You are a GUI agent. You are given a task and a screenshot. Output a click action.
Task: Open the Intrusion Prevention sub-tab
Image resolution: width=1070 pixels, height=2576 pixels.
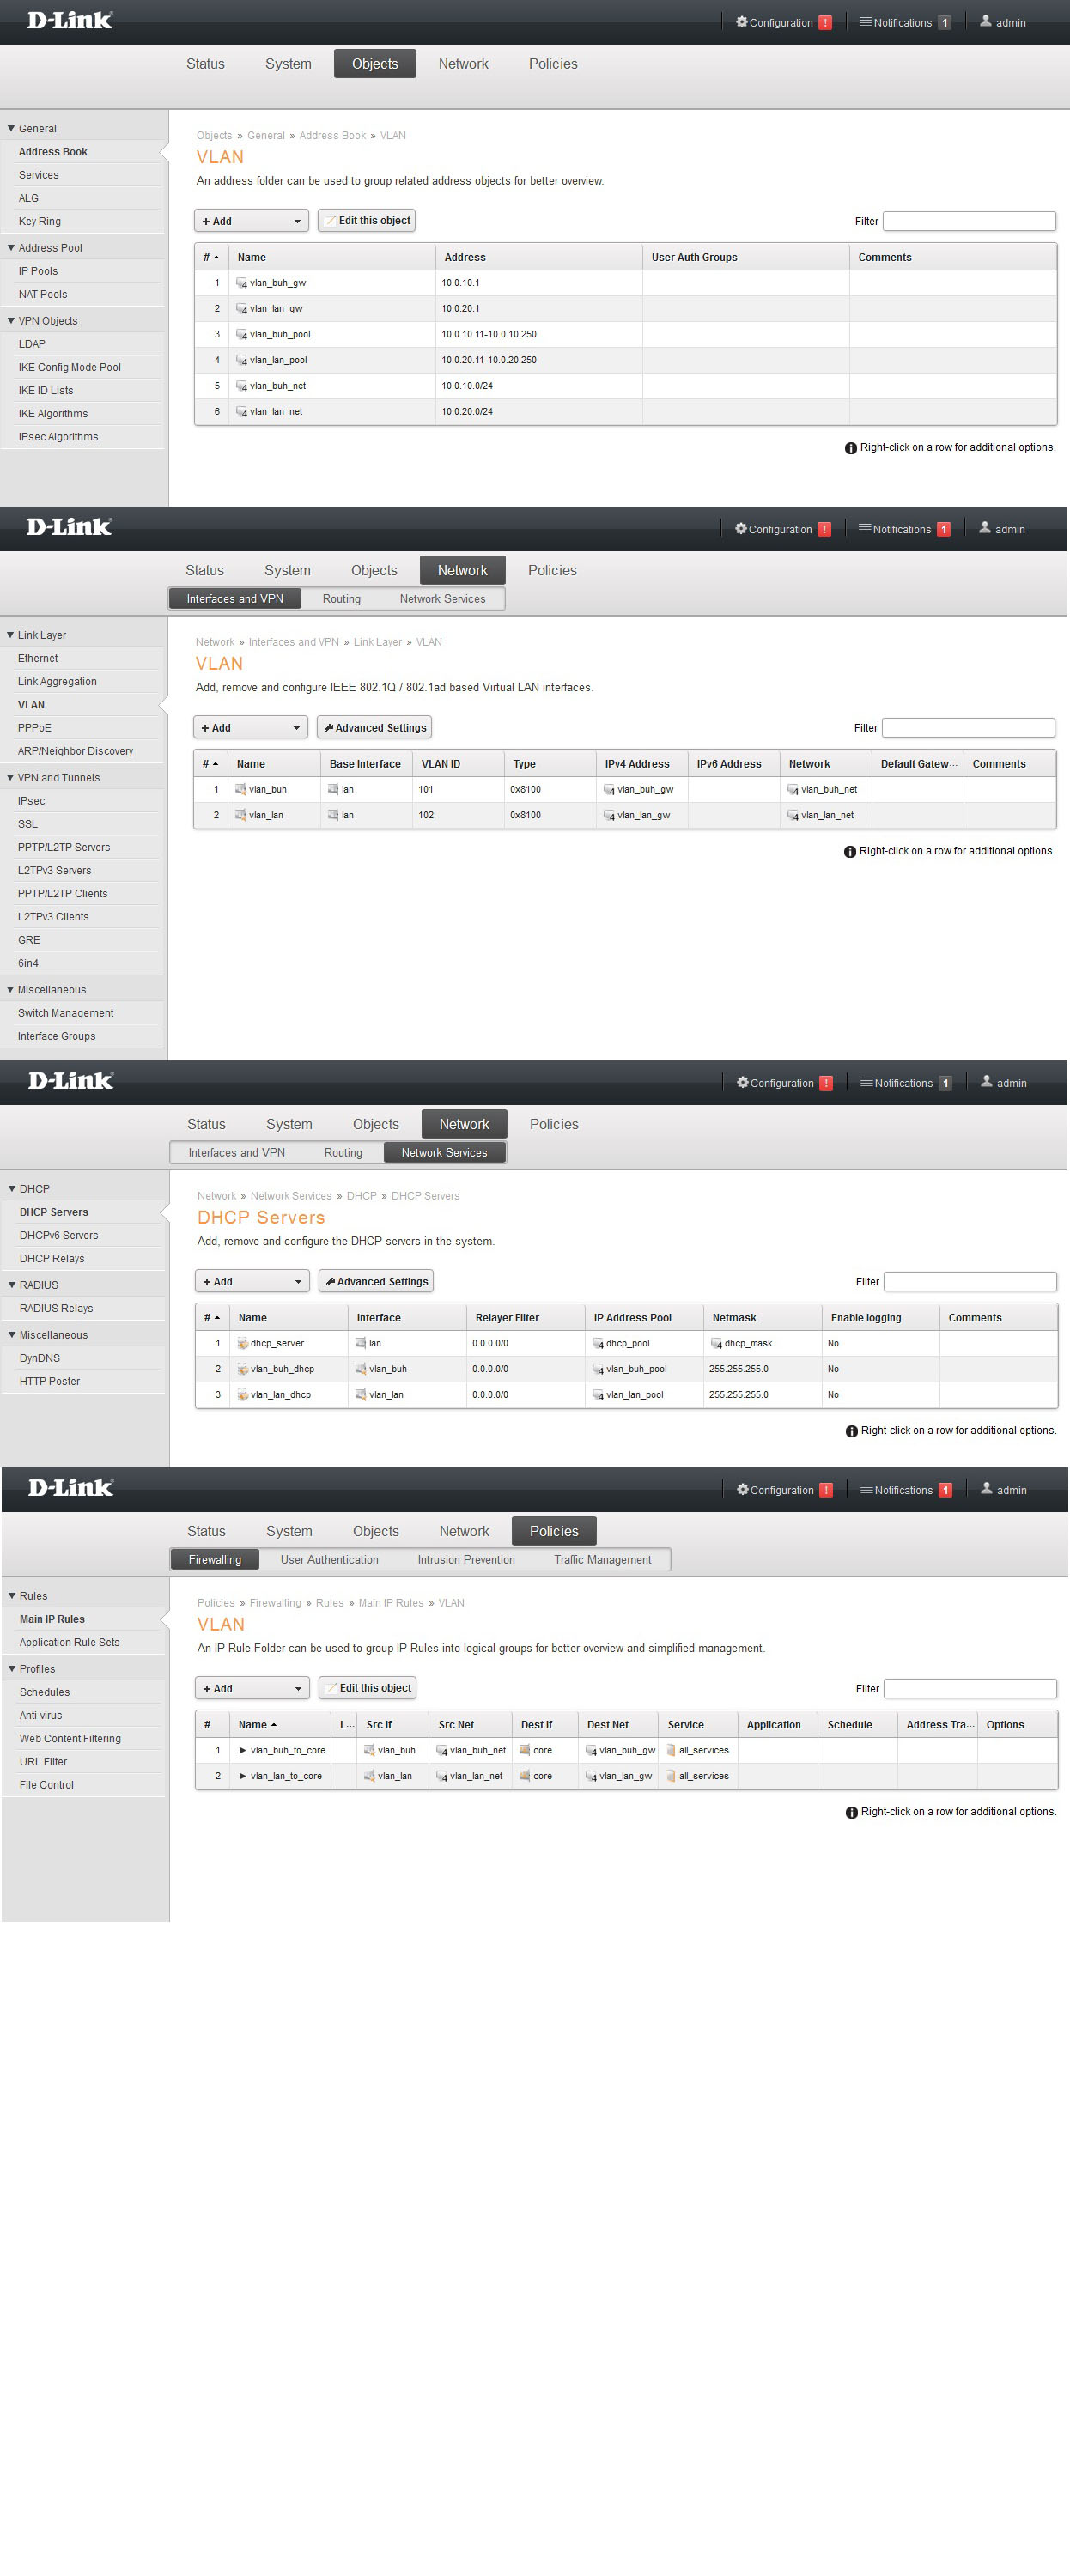466,1560
